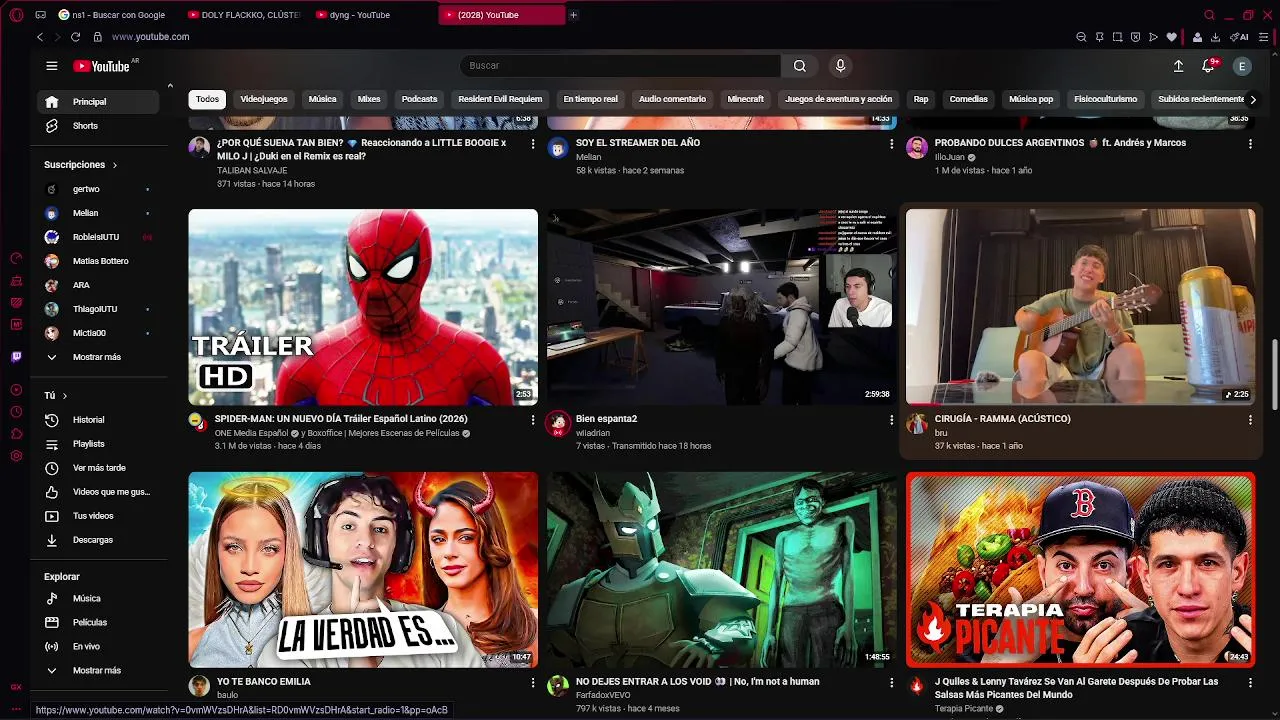Open Música under Explorar
The image size is (1280, 720).
pos(98,598)
